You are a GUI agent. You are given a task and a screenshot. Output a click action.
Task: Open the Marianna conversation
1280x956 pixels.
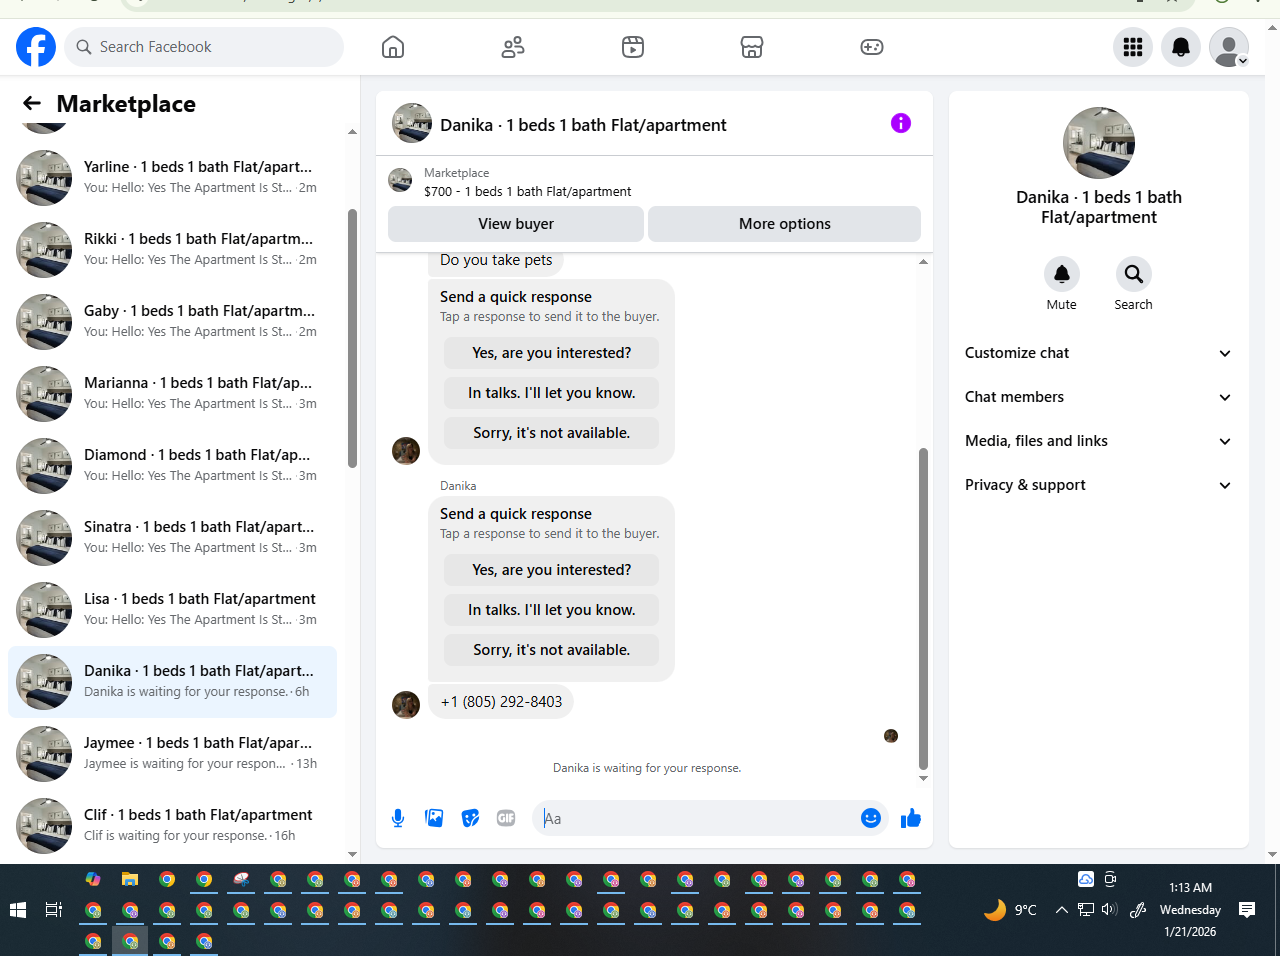pos(172,394)
